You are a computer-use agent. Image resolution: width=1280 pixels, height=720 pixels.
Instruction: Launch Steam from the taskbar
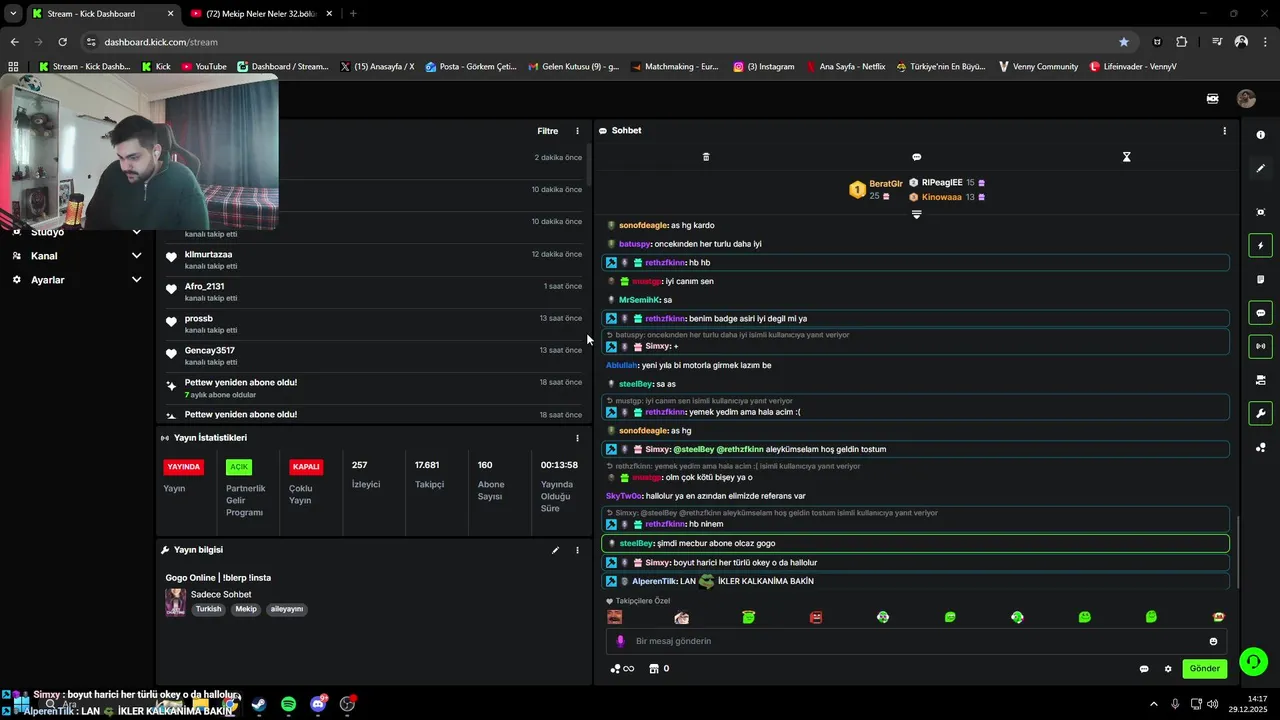pyautogui.click(x=259, y=704)
